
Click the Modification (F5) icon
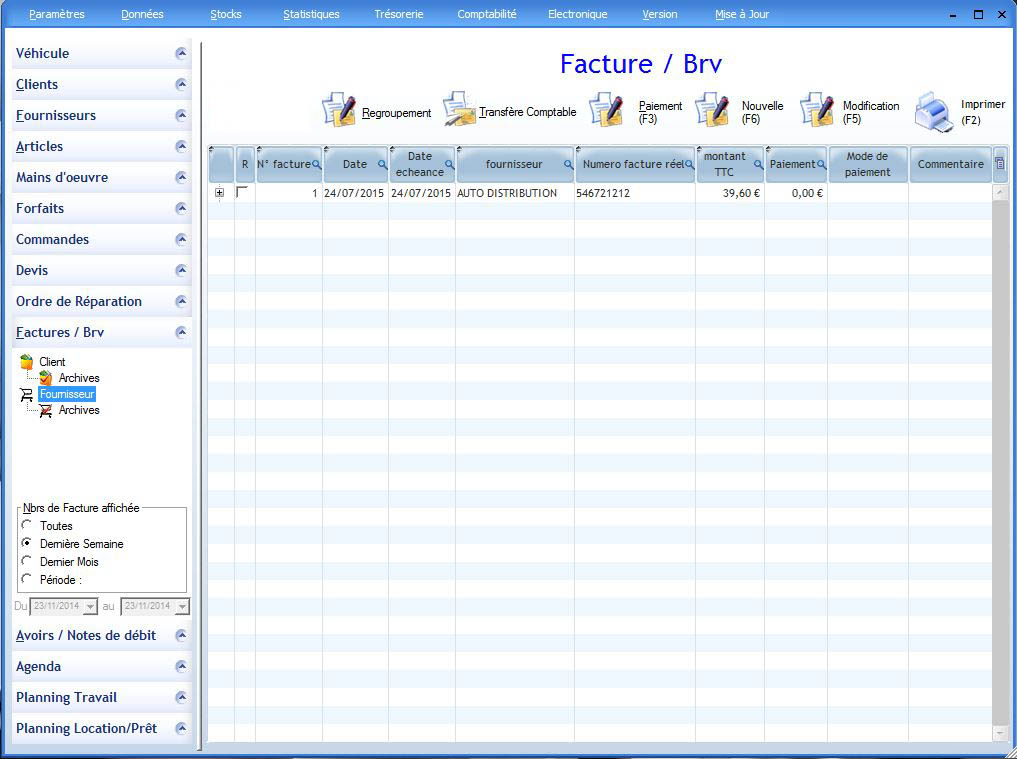click(817, 110)
